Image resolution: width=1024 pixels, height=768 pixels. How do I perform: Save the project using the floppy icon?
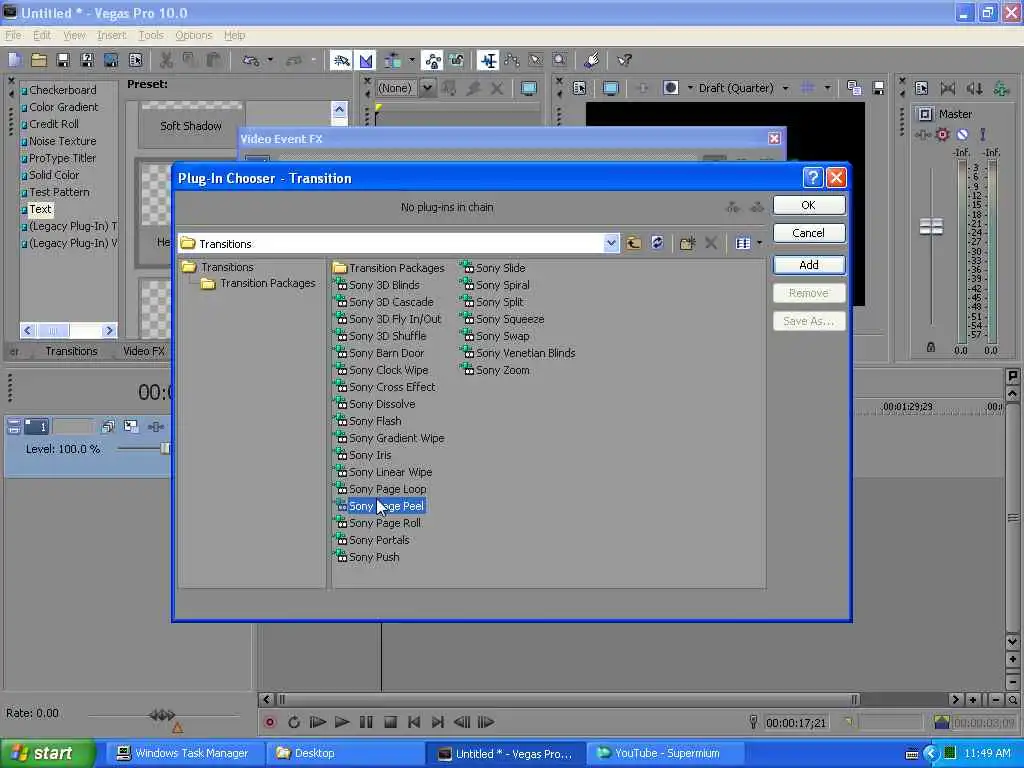click(x=63, y=60)
